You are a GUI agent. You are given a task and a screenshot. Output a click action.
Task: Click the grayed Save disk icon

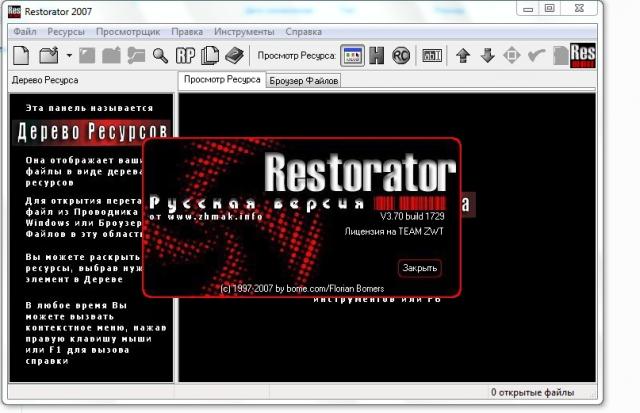(87, 56)
